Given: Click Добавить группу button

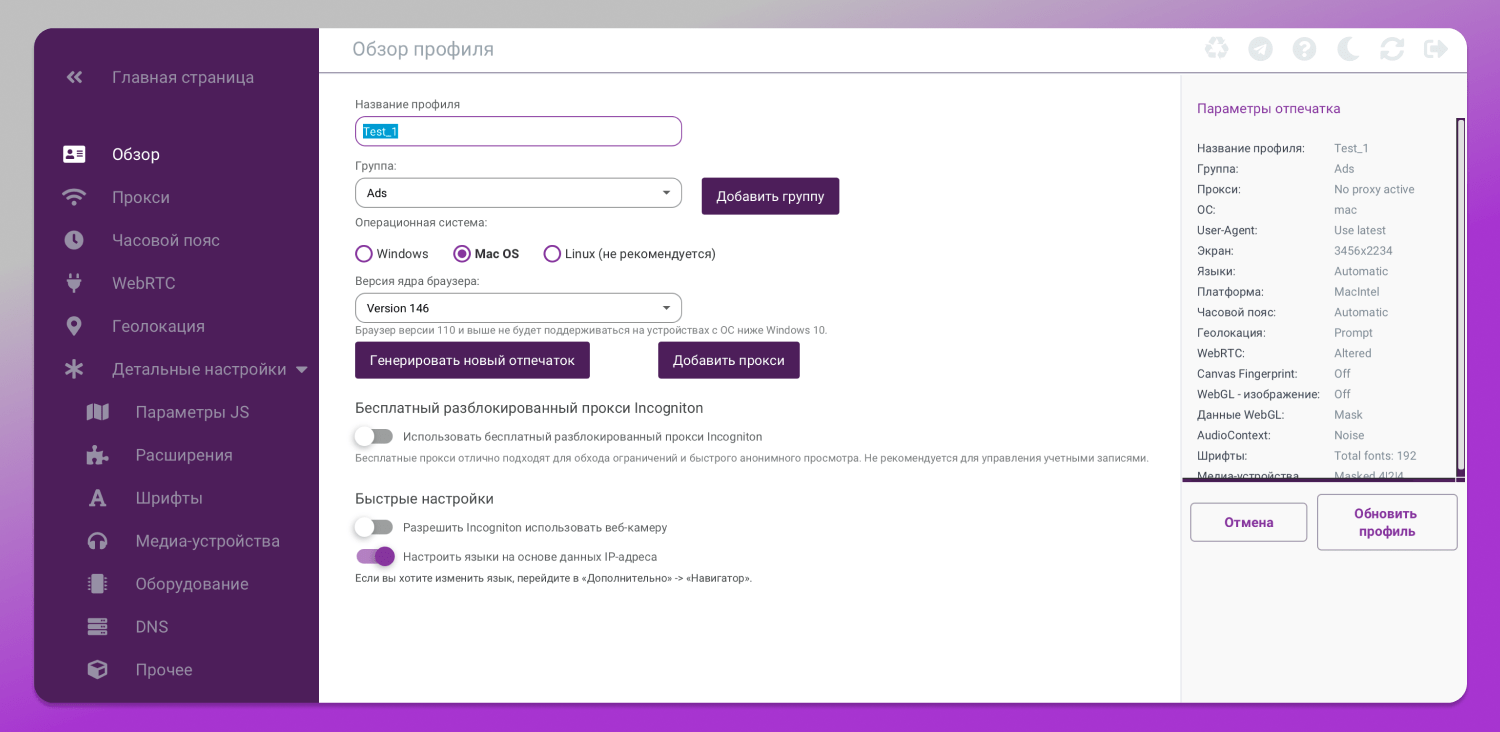Looking at the screenshot, I should click(x=770, y=196).
